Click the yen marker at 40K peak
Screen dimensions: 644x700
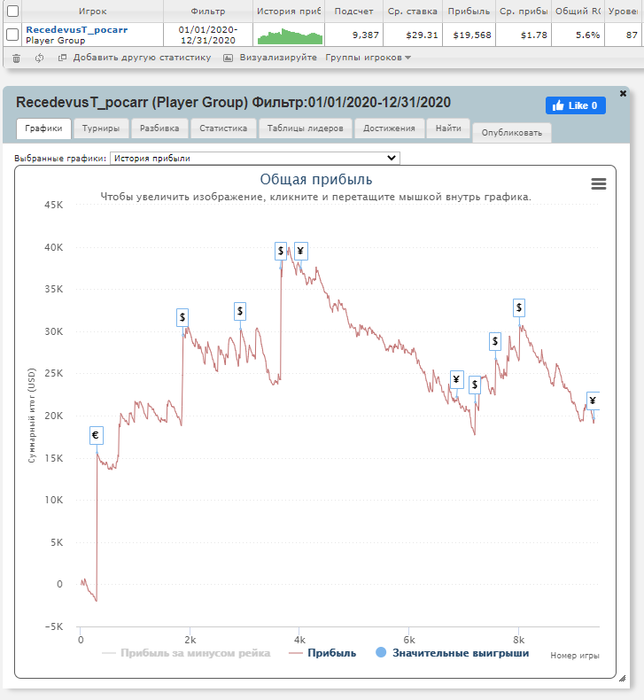click(301, 251)
